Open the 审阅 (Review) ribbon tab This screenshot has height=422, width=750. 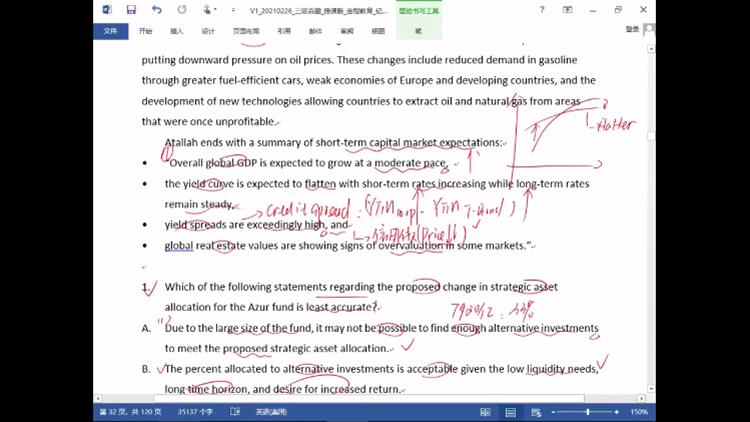click(x=346, y=31)
